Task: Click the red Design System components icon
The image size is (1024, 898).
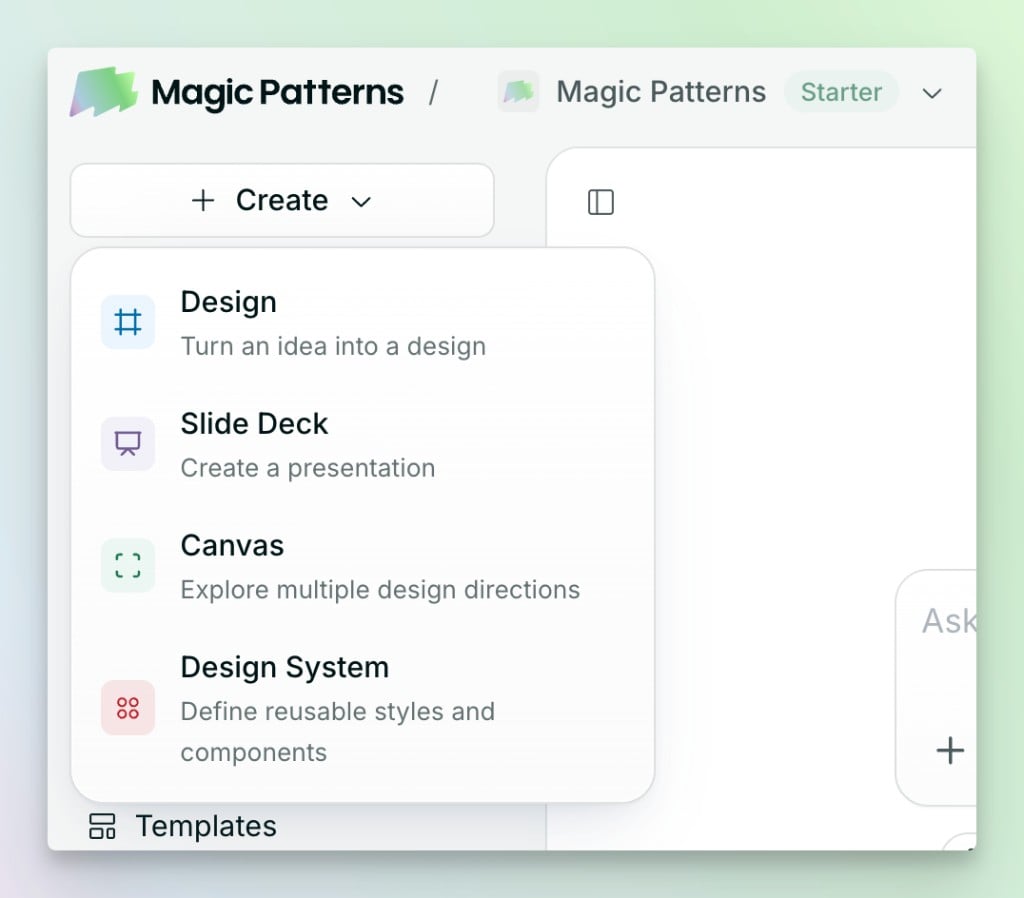Action: click(x=128, y=708)
